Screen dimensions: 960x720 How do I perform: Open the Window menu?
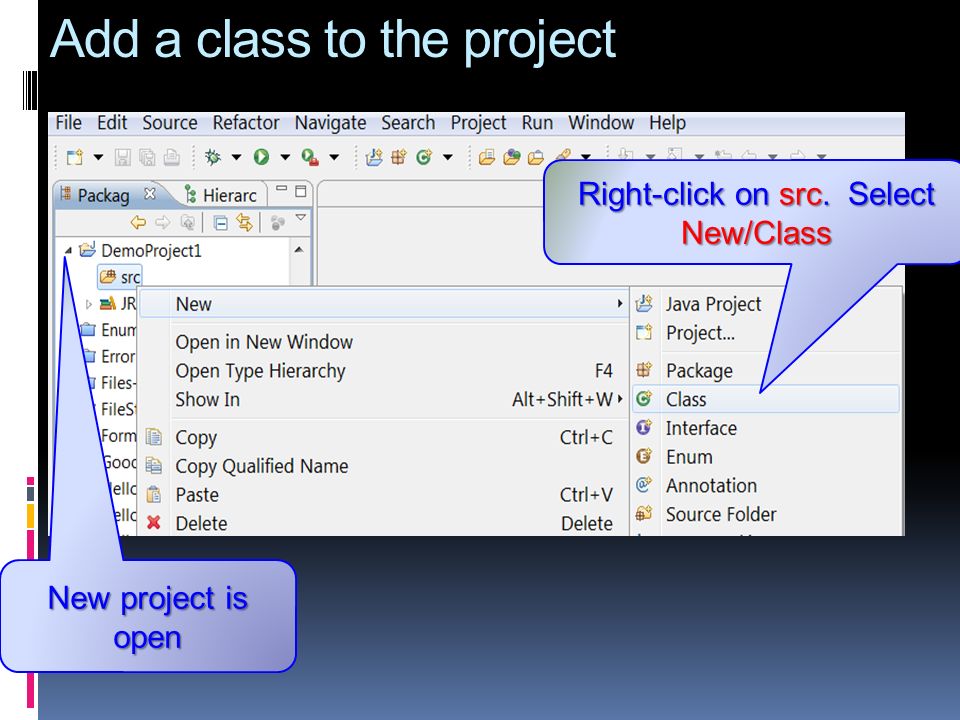pos(601,122)
